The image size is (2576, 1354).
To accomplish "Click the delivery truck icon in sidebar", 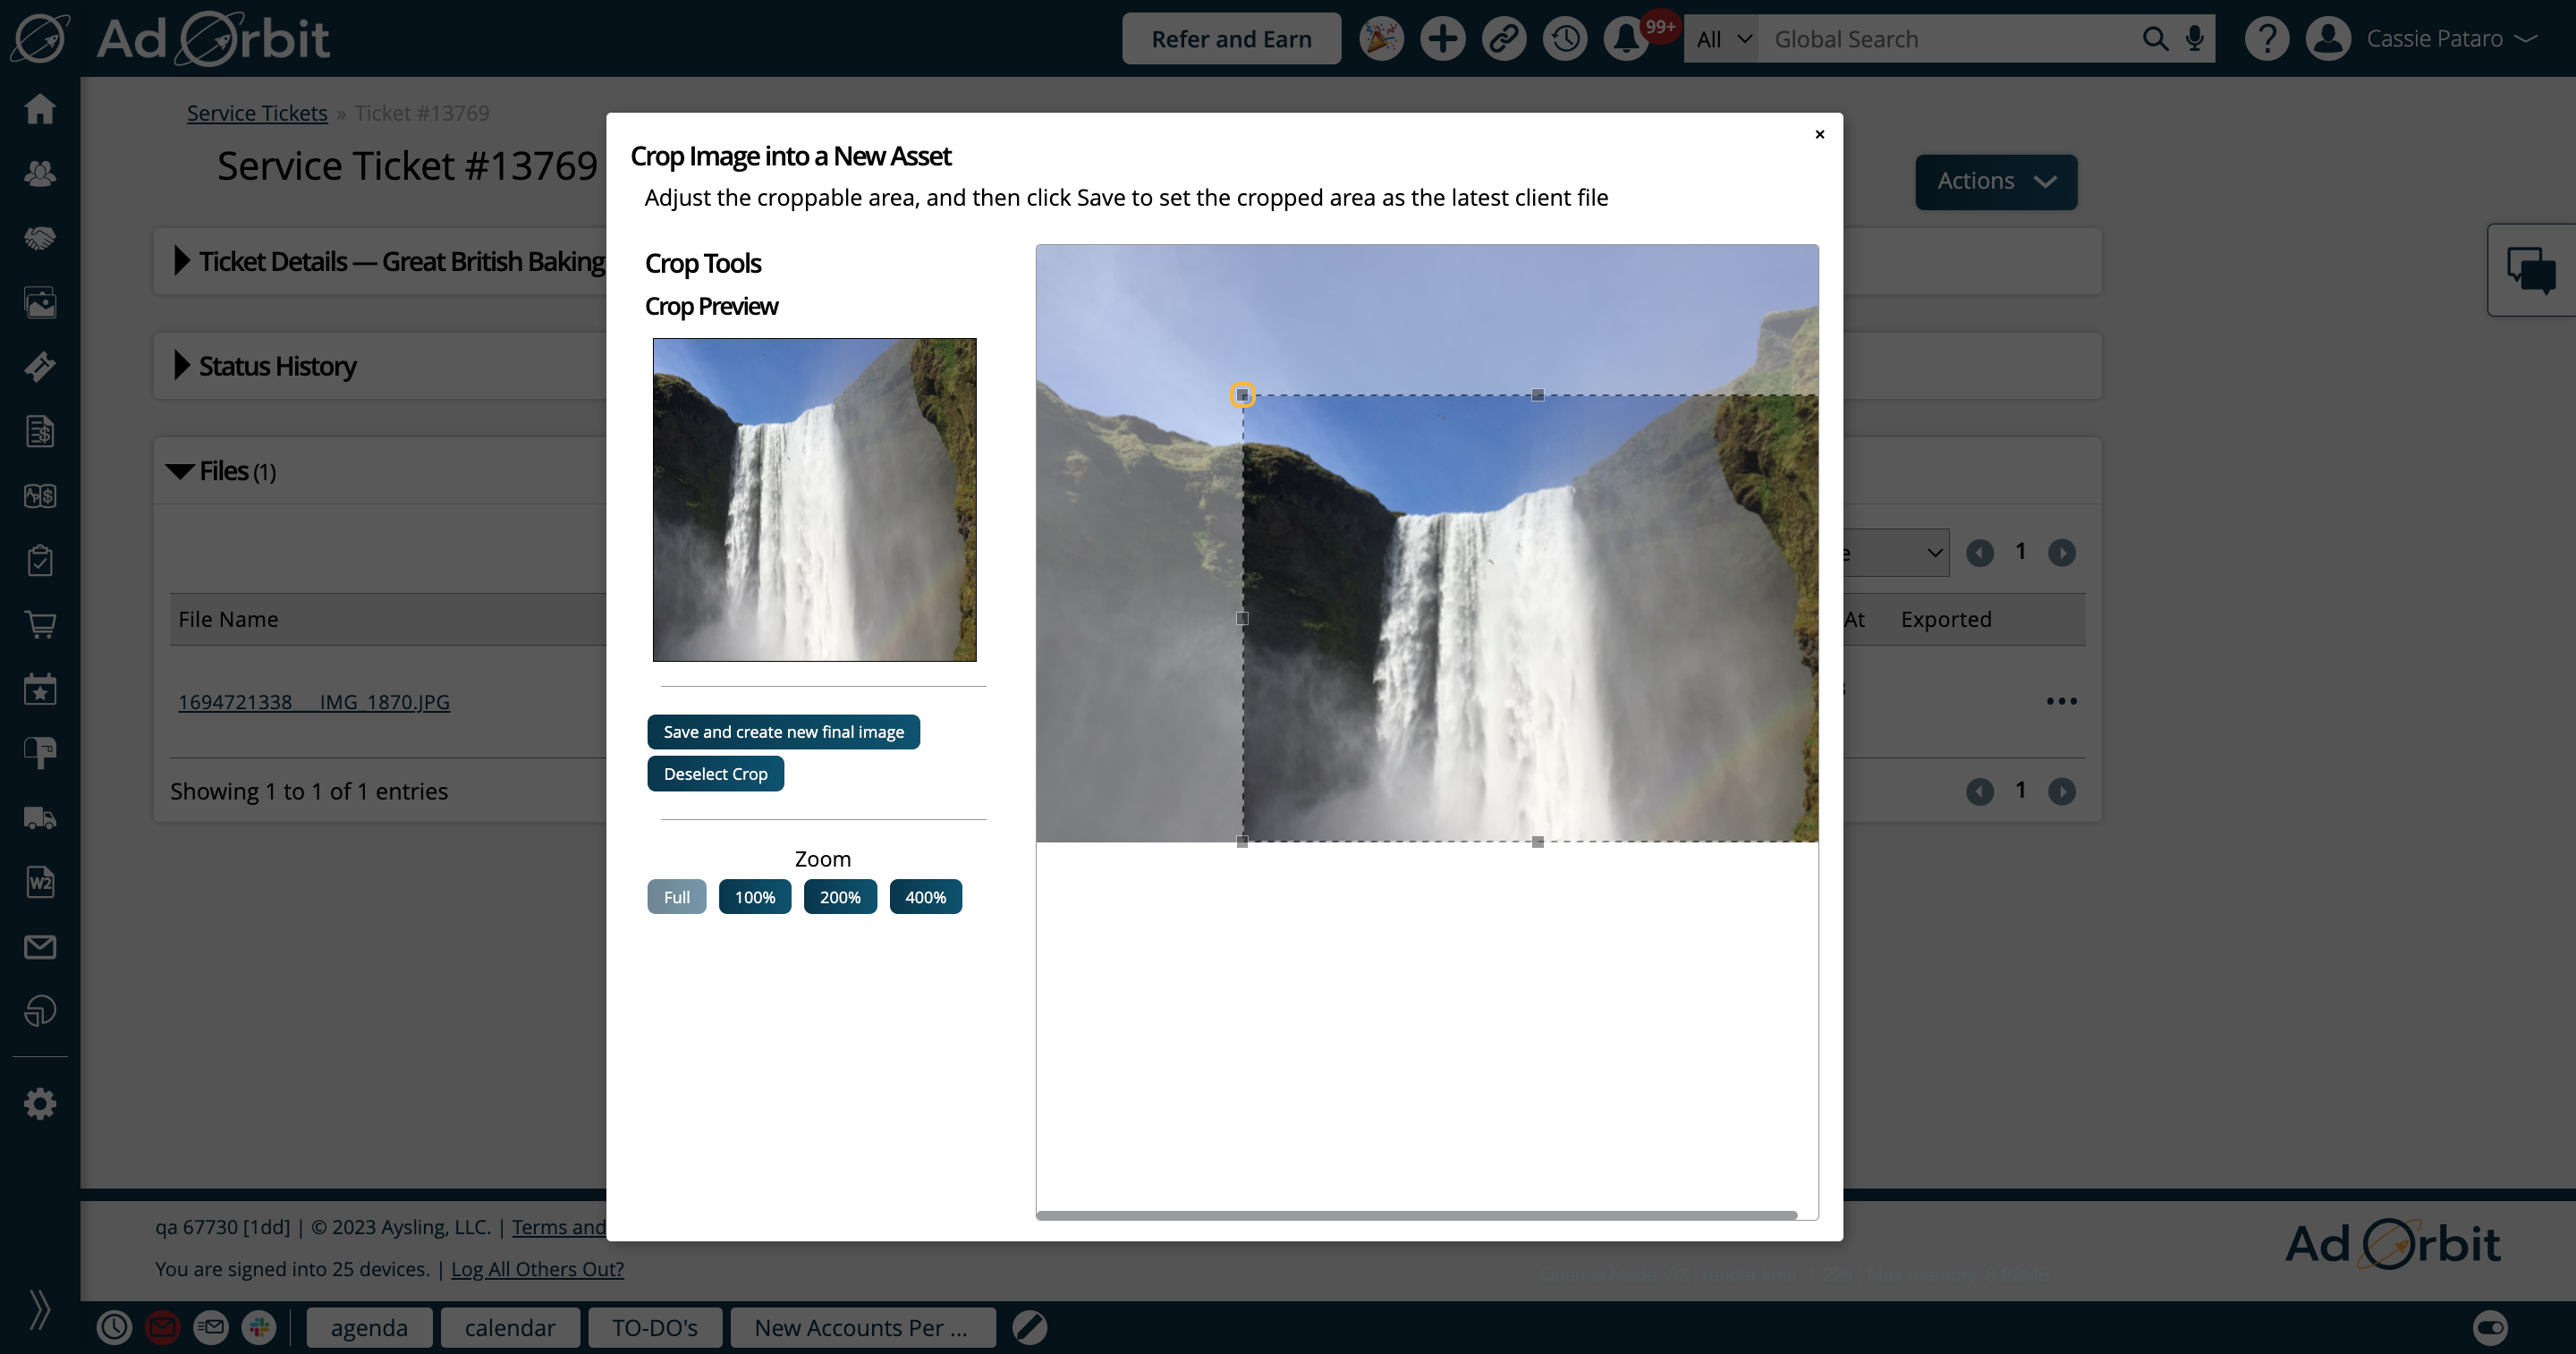I will tap(40, 818).
